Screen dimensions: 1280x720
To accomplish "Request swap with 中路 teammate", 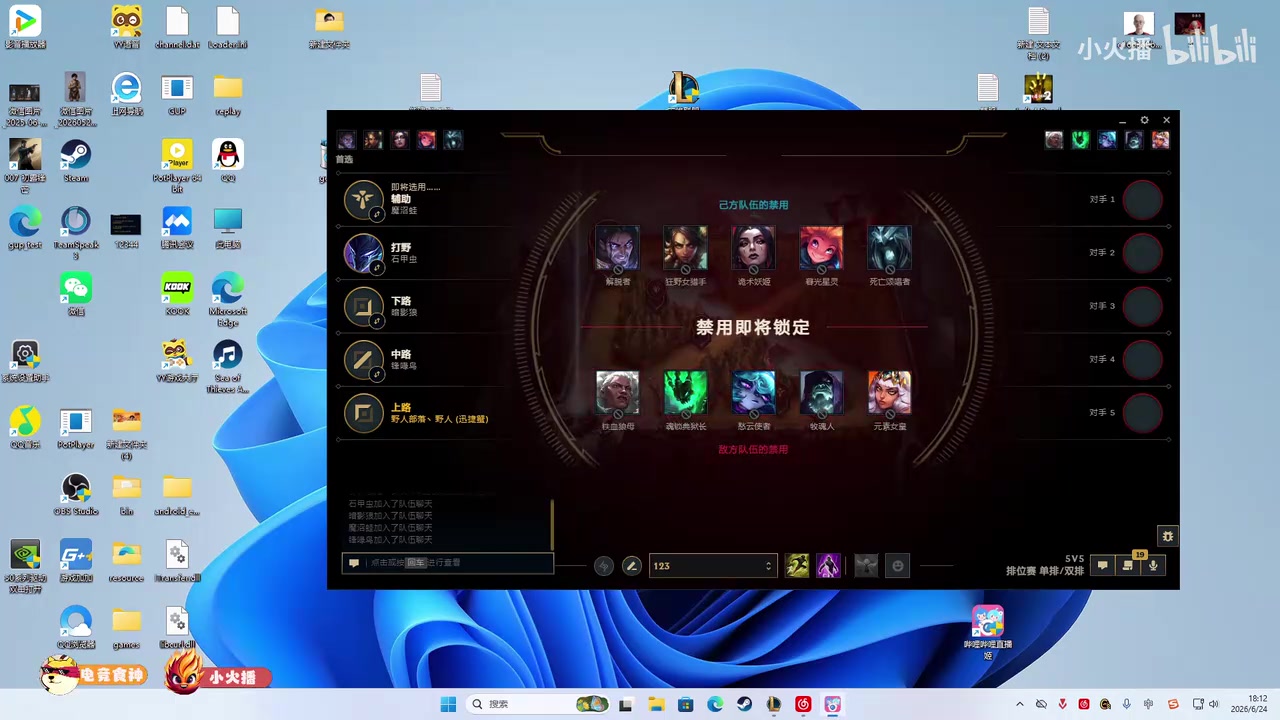I will tap(377, 374).
